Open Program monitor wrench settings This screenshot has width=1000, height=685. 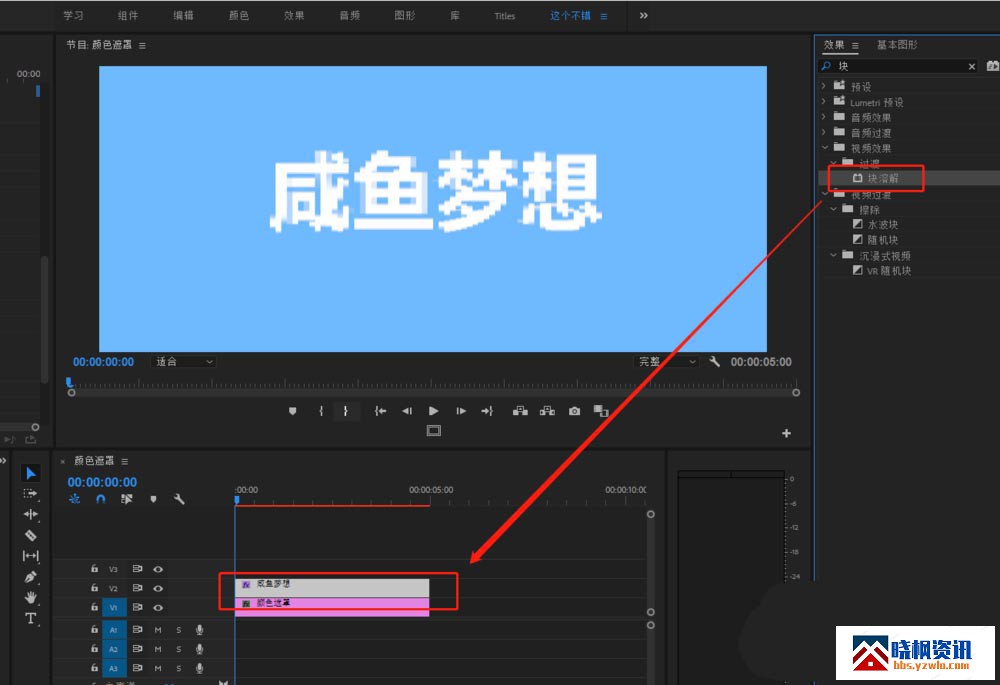pyautogui.click(x=714, y=362)
